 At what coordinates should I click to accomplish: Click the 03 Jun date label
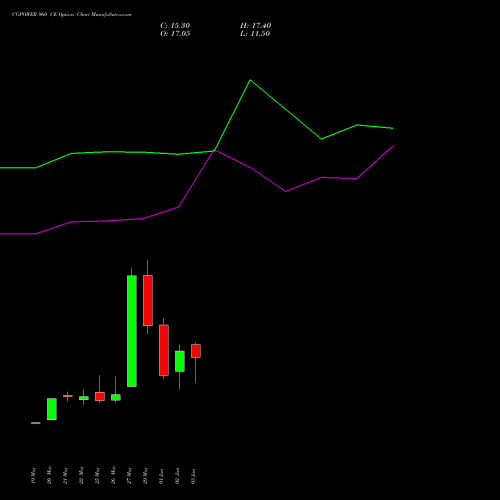[x=193, y=476]
